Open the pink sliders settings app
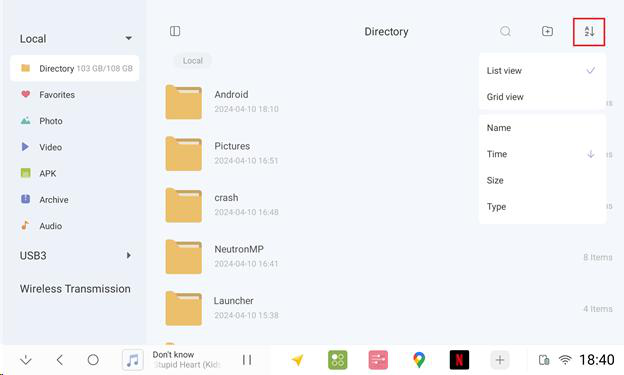The height and width of the screenshot is (375, 624). point(378,360)
